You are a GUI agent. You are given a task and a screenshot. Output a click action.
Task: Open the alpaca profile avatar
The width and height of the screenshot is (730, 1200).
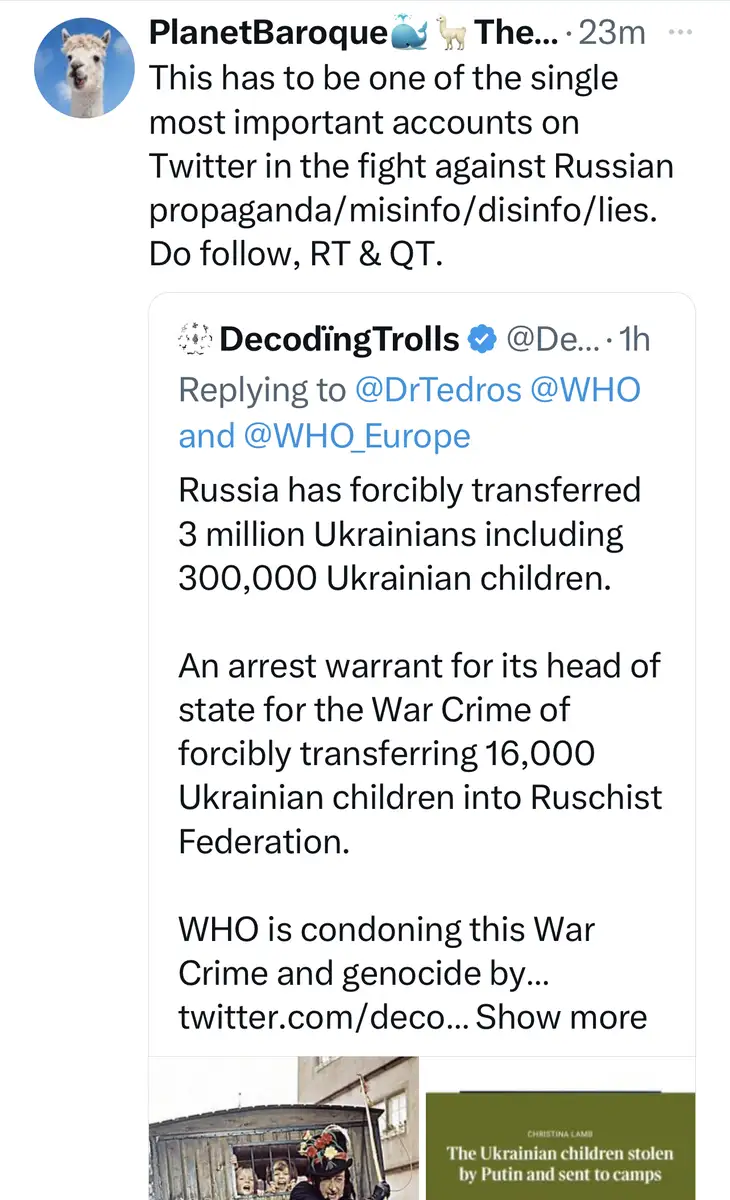[84, 68]
